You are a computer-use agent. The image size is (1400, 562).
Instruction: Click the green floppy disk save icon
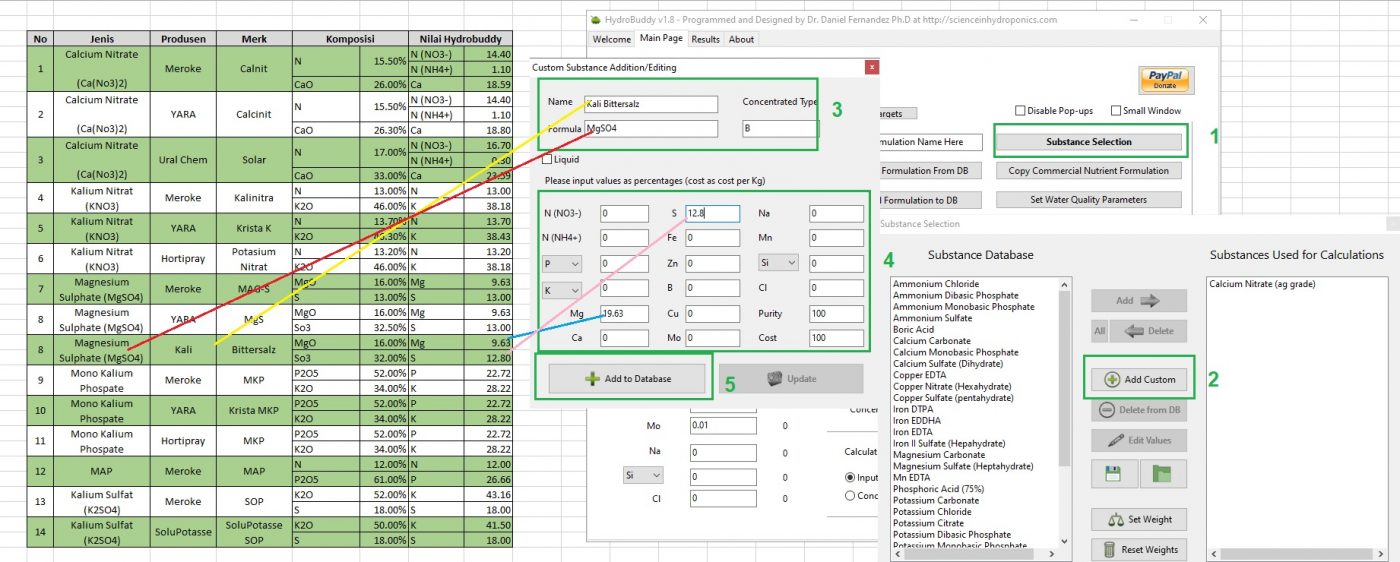1113,474
